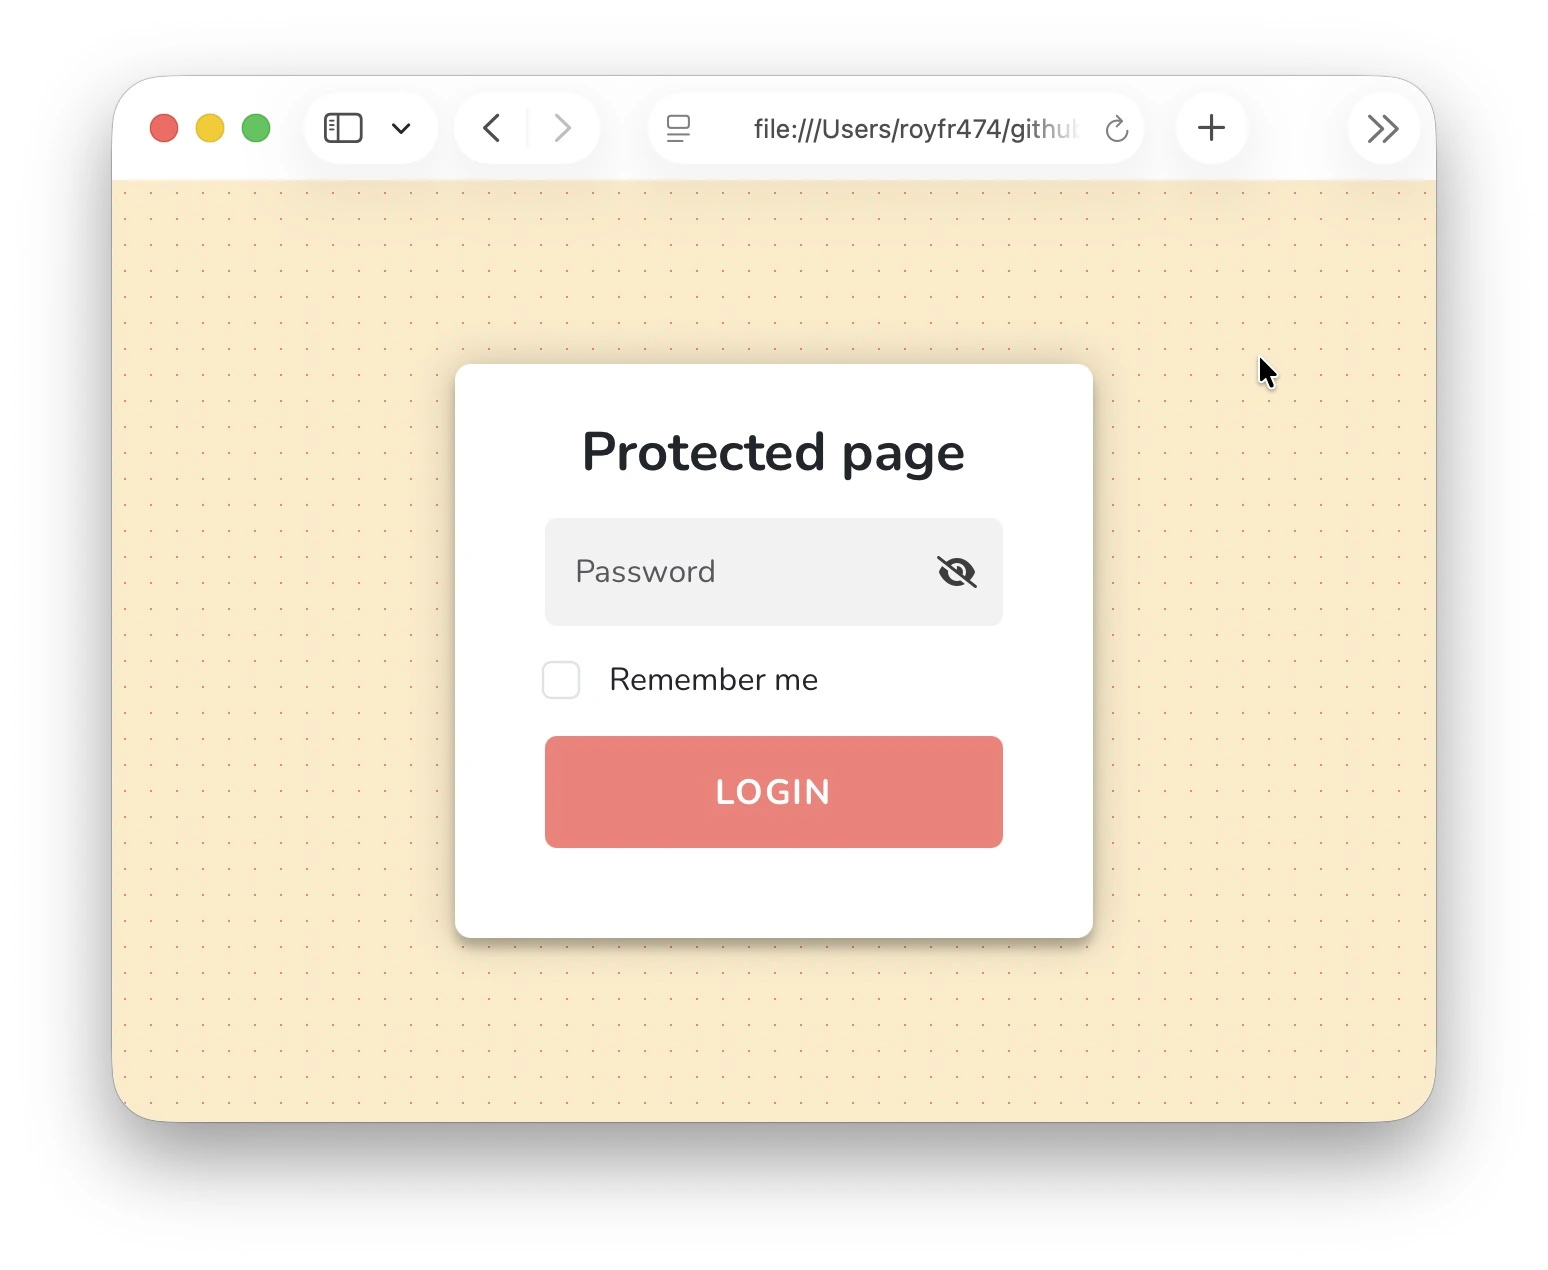Image resolution: width=1548 pixels, height=1270 pixels.
Task: Show more toolbar items double chevron
Action: [x=1383, y=128]
